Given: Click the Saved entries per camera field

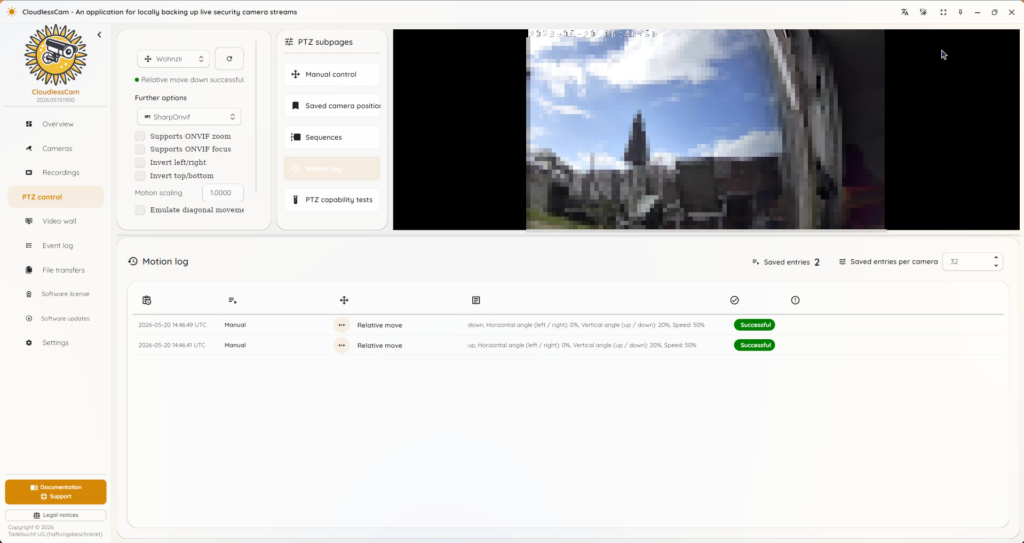Looking at the screenshot, I should pos(968,261).
